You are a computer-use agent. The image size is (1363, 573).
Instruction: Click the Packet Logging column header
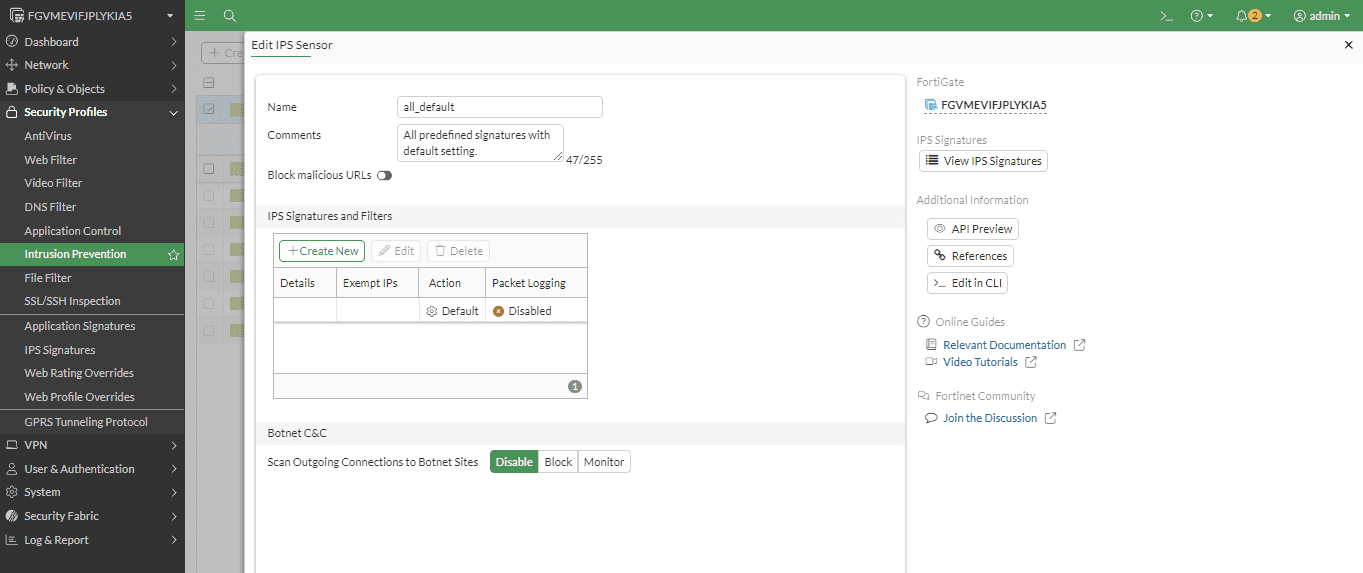pyautogui.click(x=536, y=283)
